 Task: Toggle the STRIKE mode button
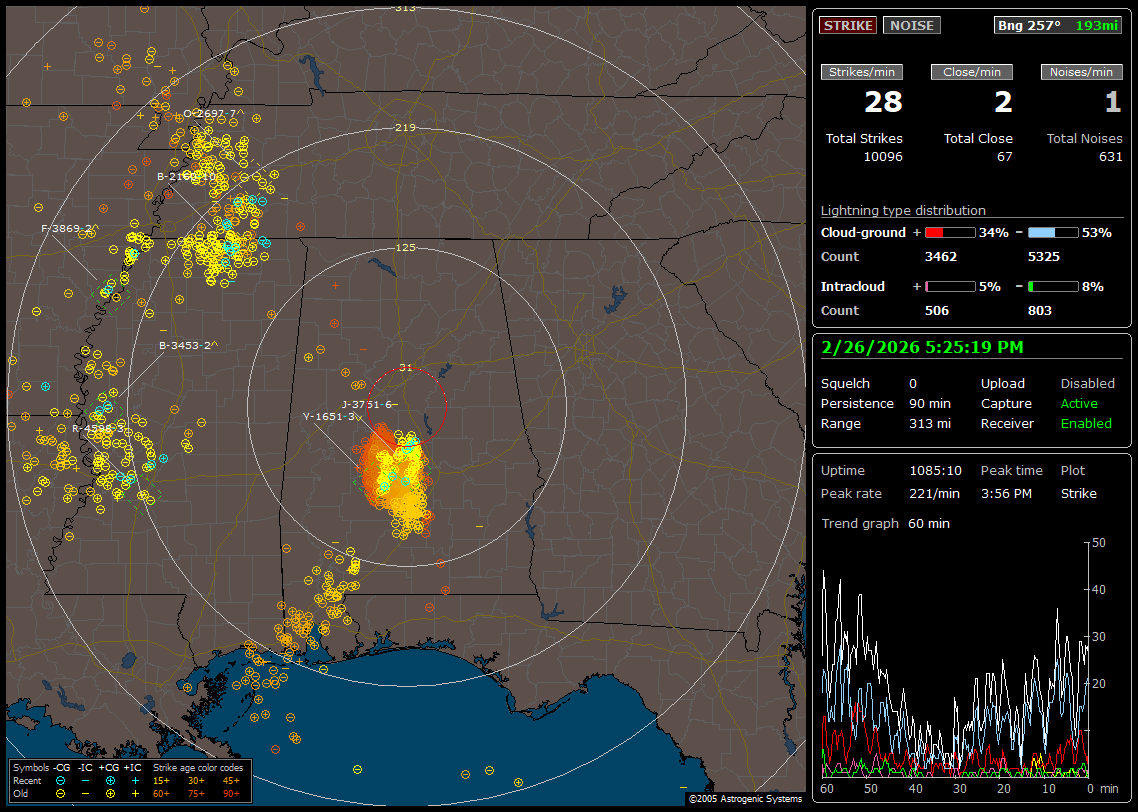pos(848,25)
